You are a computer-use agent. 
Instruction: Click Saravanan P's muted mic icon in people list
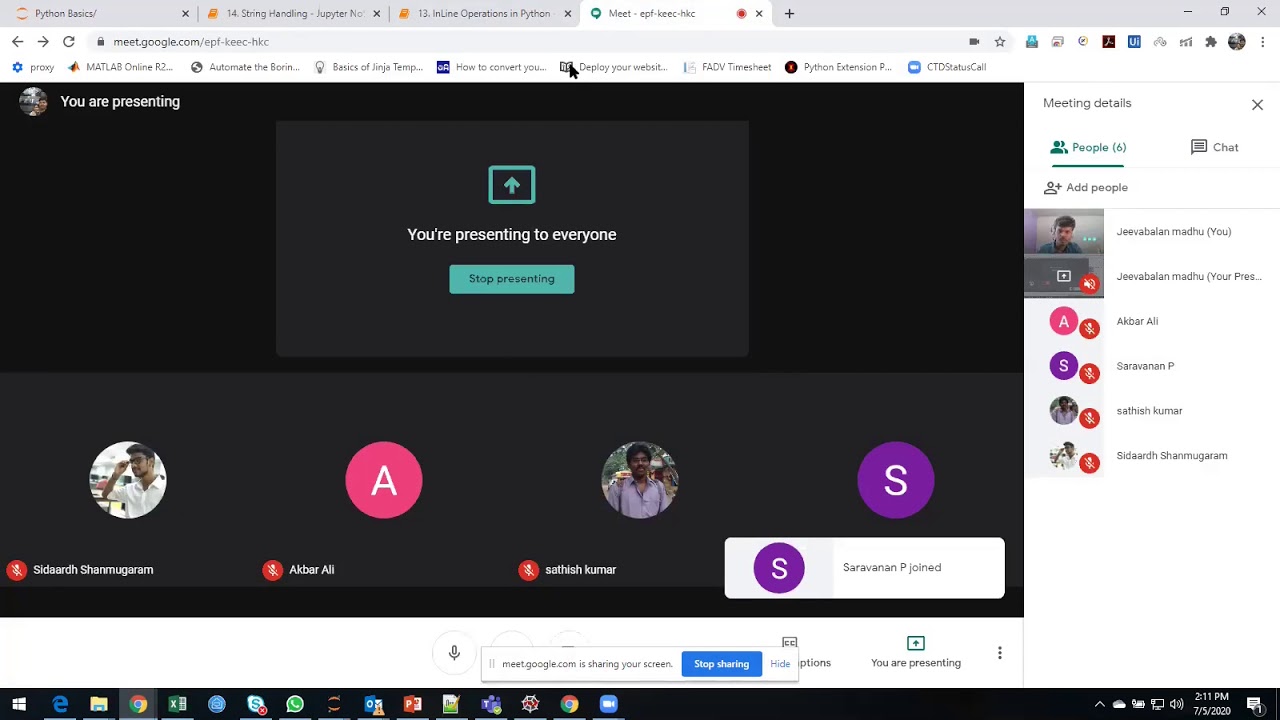(1089, 373)
